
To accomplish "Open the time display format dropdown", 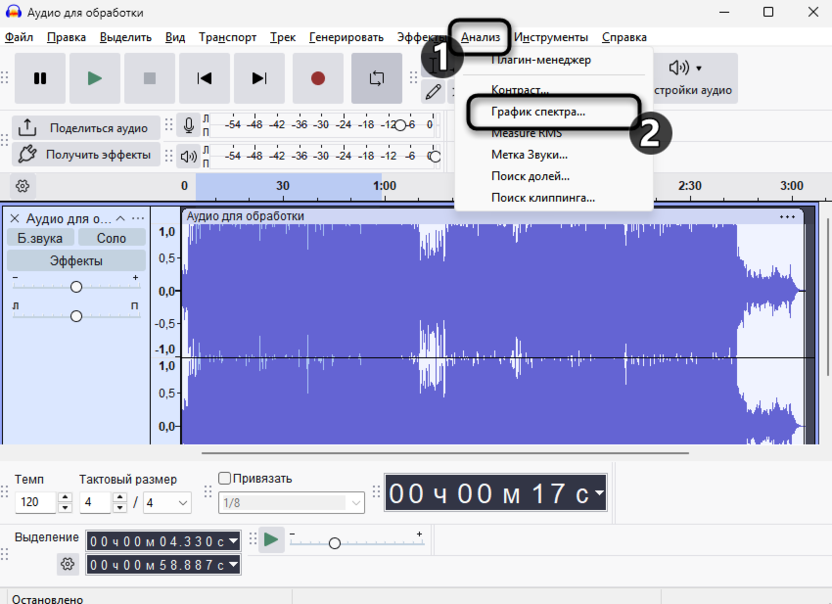I will pyautogui.click(x=600, y=492).
